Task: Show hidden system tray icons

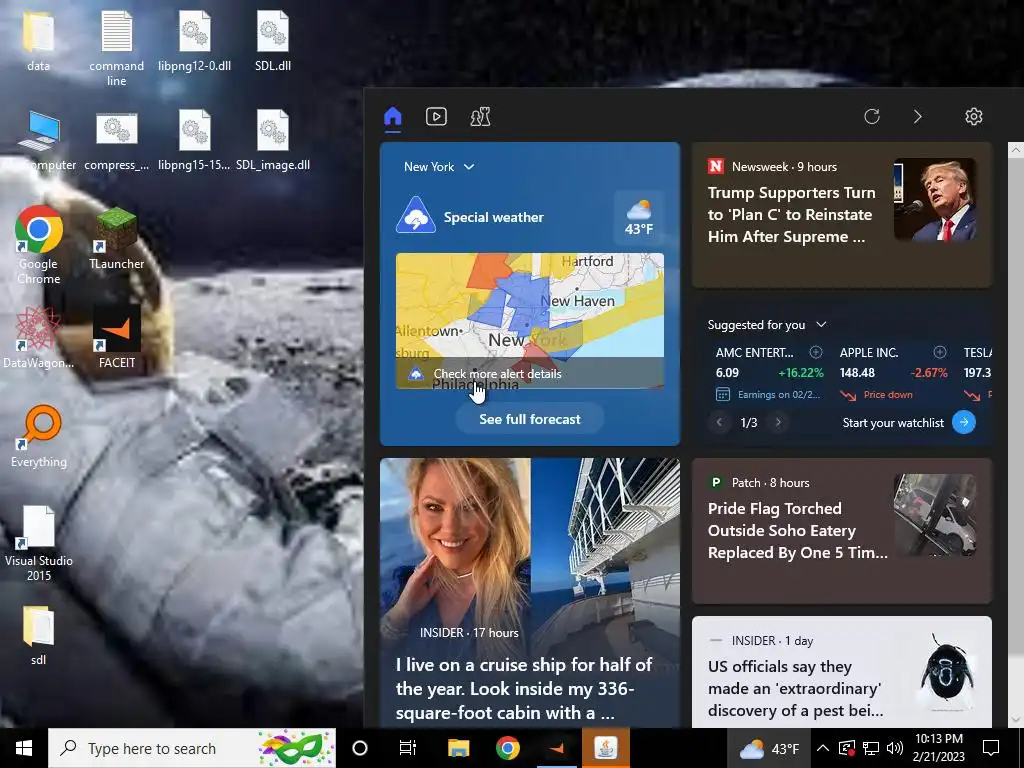Action: click(x=823, y=748)
